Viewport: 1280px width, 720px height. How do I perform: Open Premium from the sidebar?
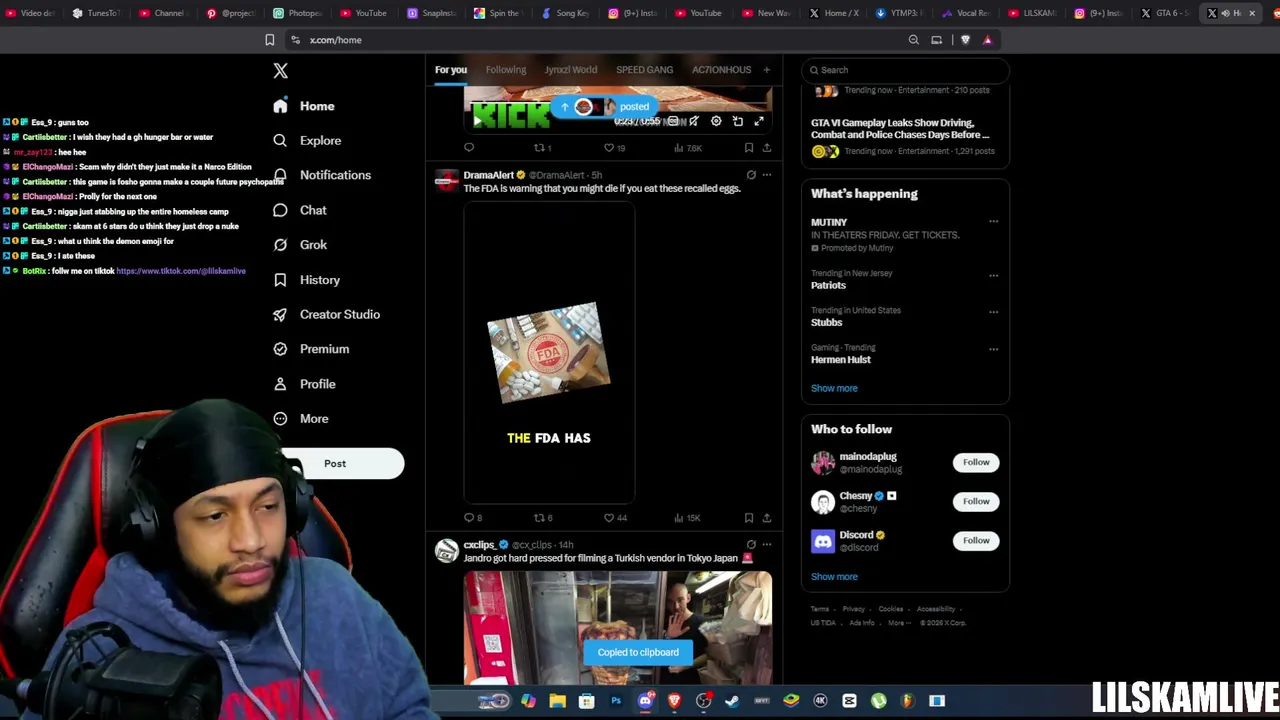(311, 349)
